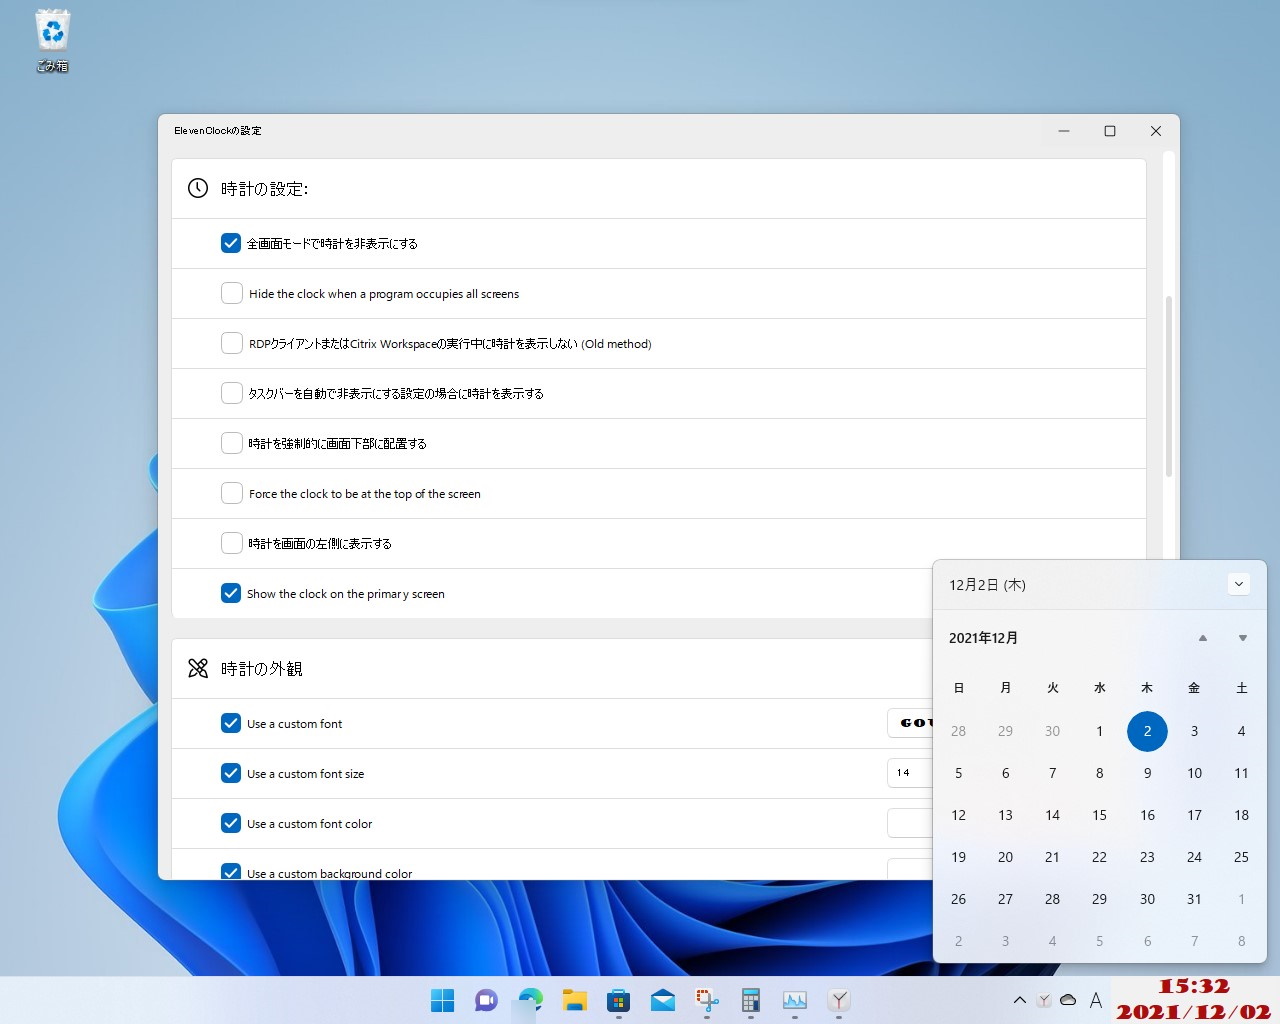Click the custom font color swatch
Image resolution: width=1280 pixels, height=1024 pixels.
click(x=912, y=823)
